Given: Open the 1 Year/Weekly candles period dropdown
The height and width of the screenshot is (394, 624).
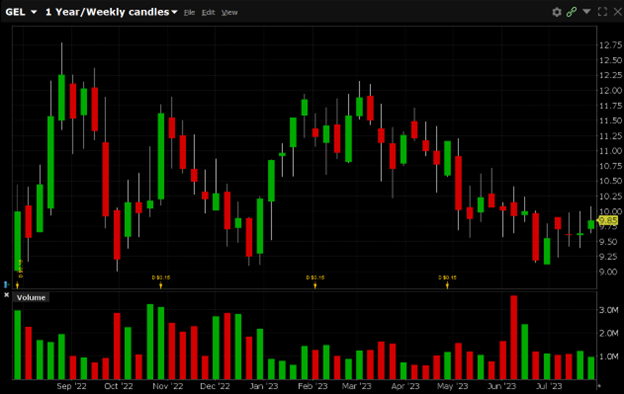Looking at the screenshot, I should click(x=111, y=12).
